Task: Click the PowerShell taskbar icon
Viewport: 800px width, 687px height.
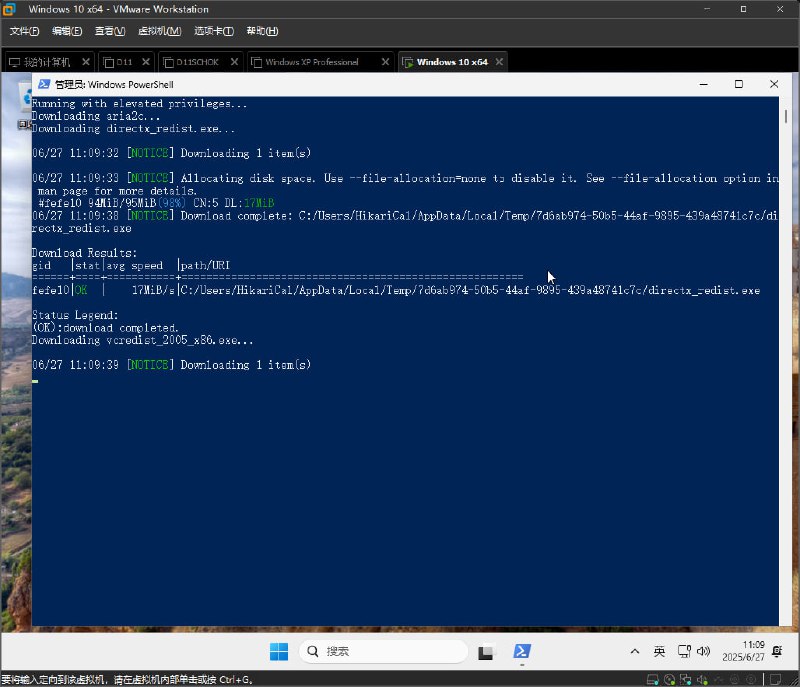Action: [x=521, y=651]
